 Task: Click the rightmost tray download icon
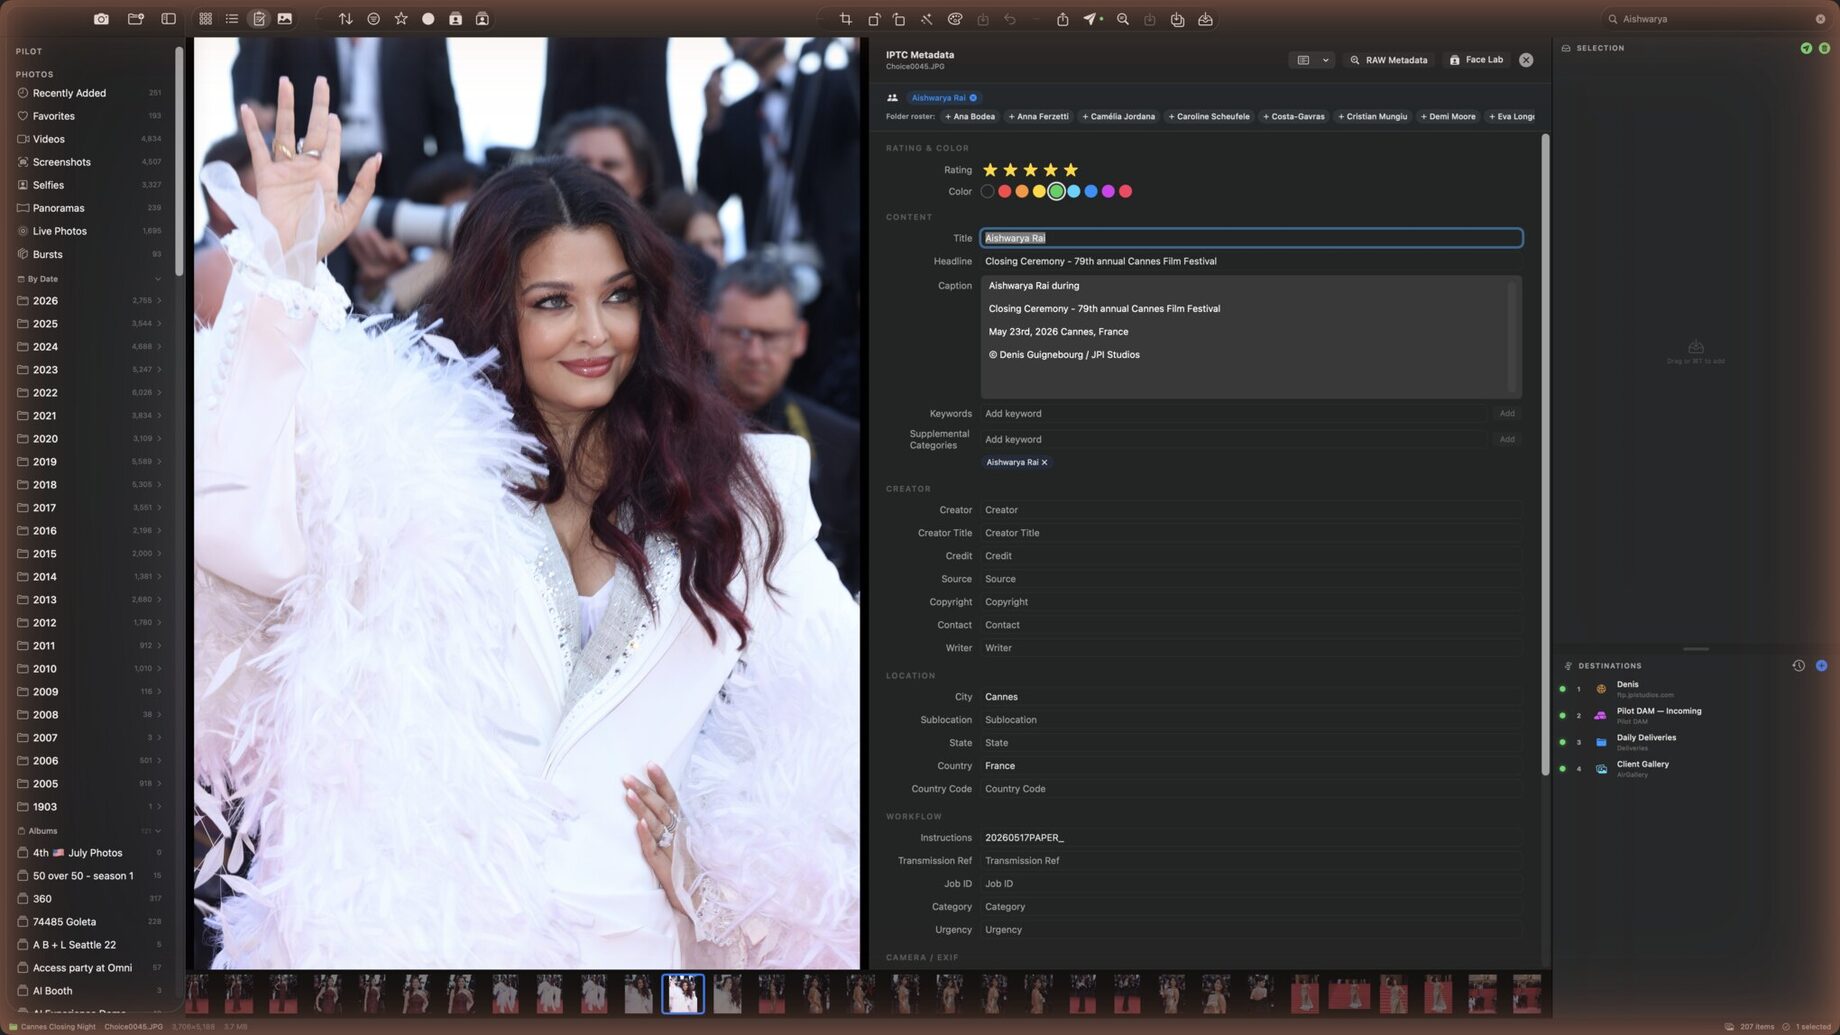pyautogui.click(x=1206, y=19)
